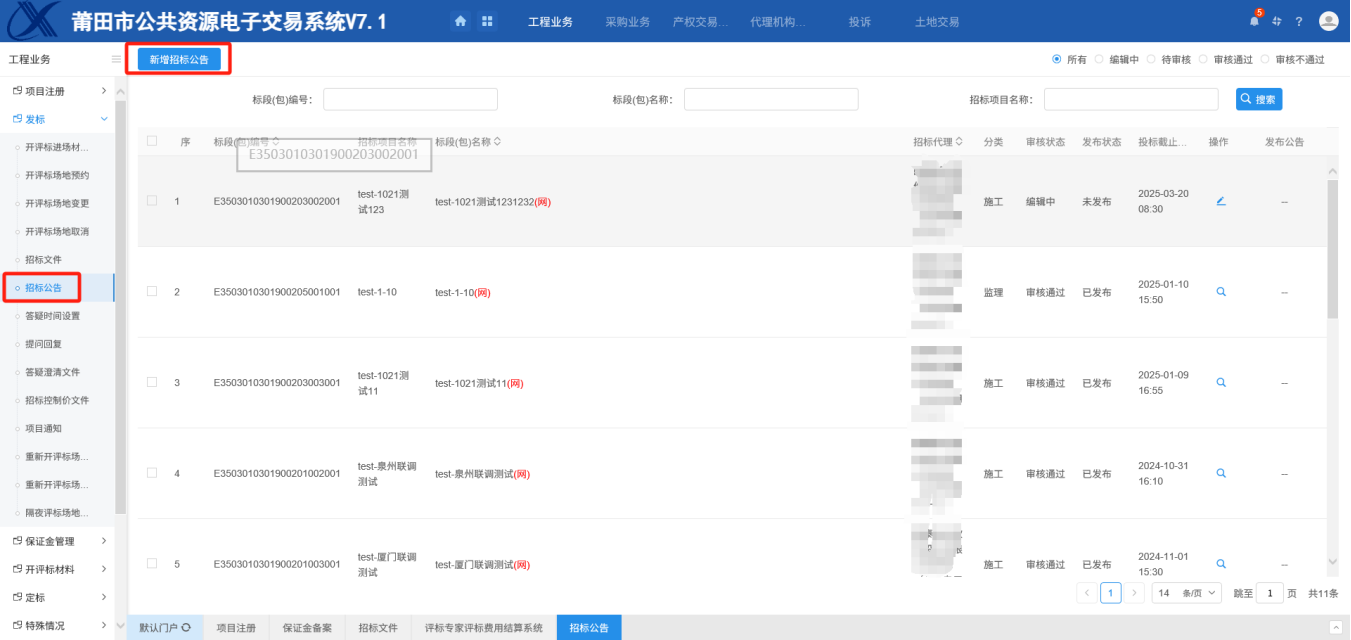Switch to the 采购业务 top menu
Viewport: 1351px width, 640px height.
pos(627,22)
